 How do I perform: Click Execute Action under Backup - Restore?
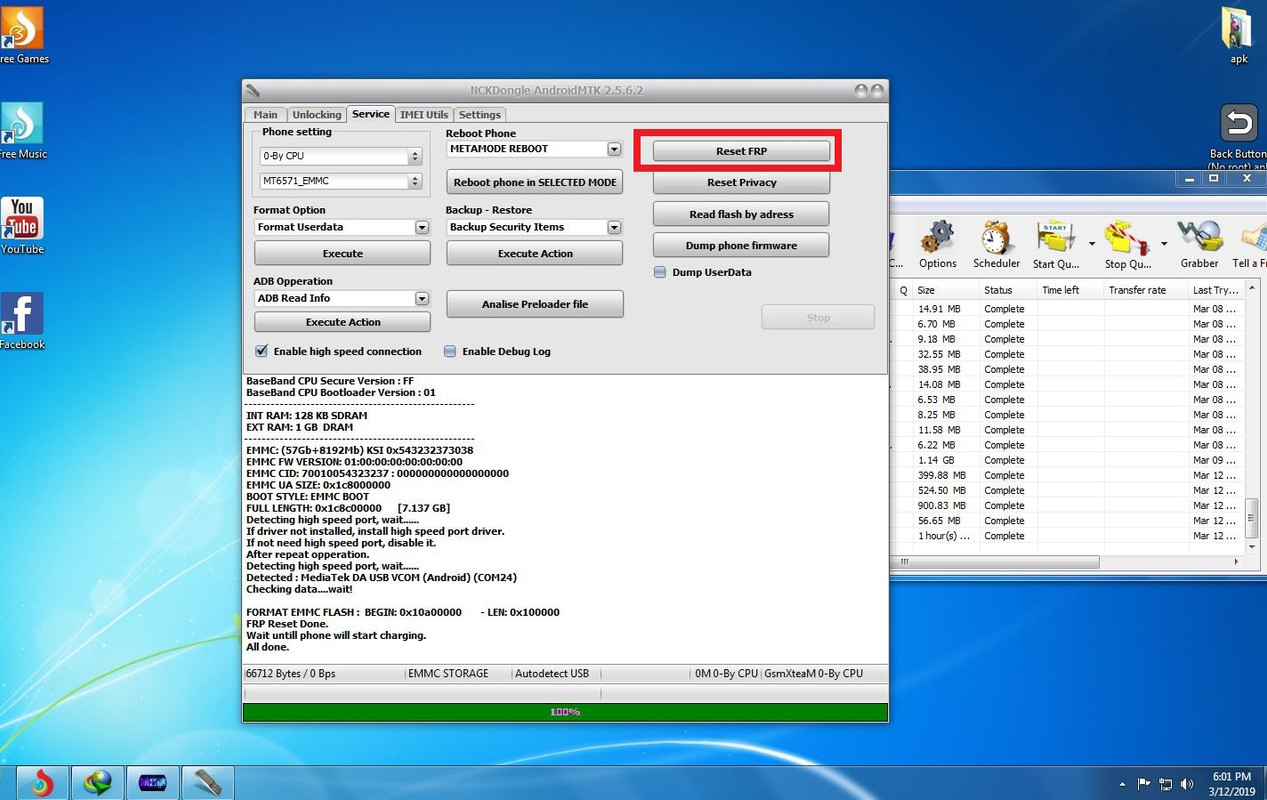pyautogui.click(x=535, y=253)
